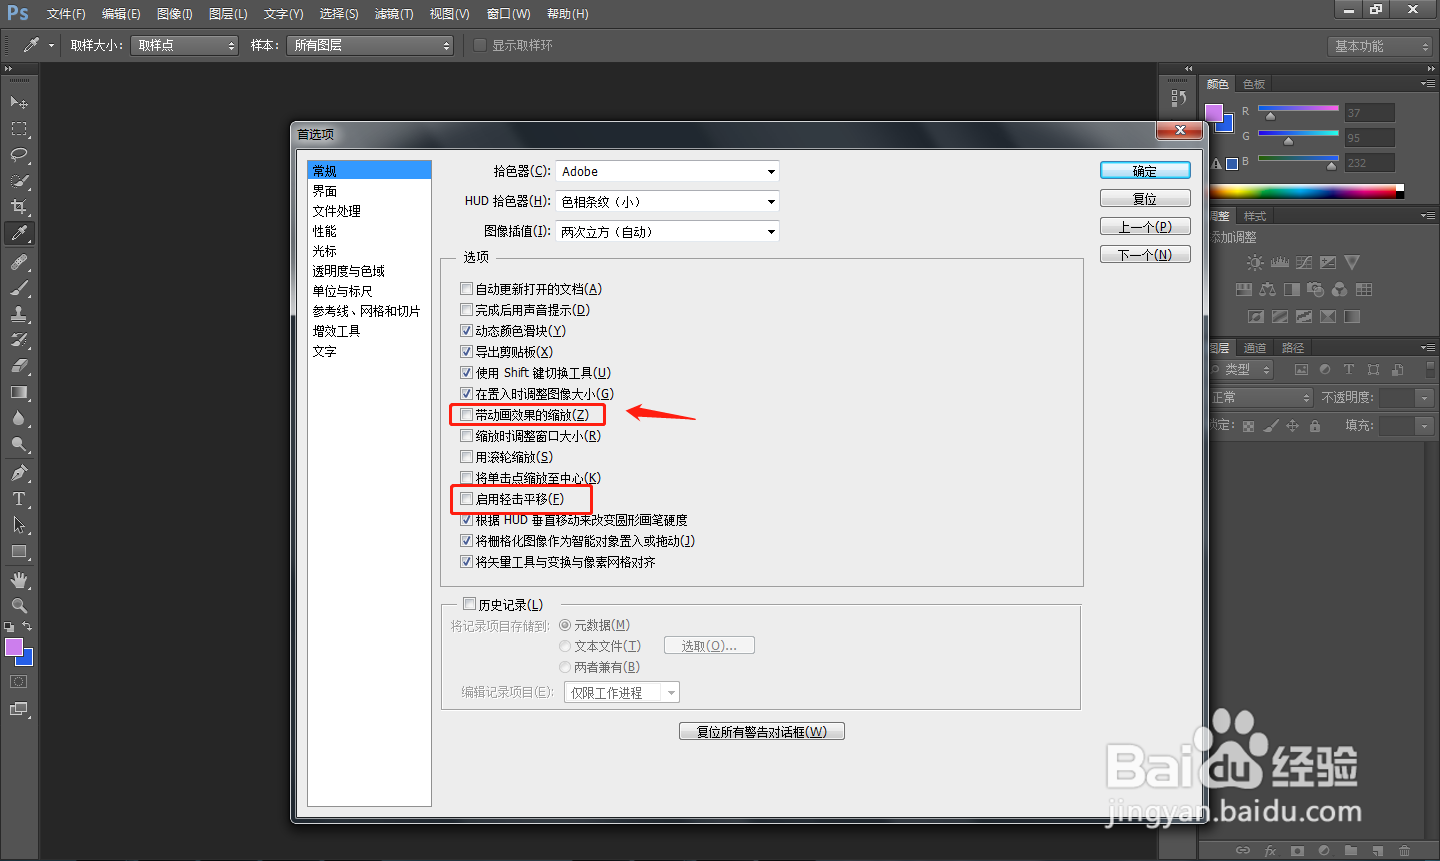Click the delete layer trash icon
This screenshot has width=1440, height=861.
point(1404,851)
